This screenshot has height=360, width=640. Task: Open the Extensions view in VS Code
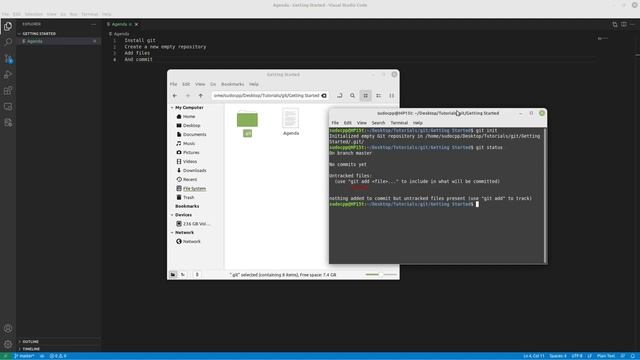[8, 91]
